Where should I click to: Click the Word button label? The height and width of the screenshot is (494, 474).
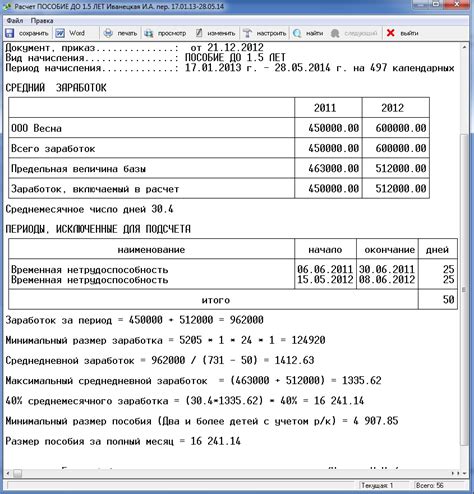coord(77,33)
